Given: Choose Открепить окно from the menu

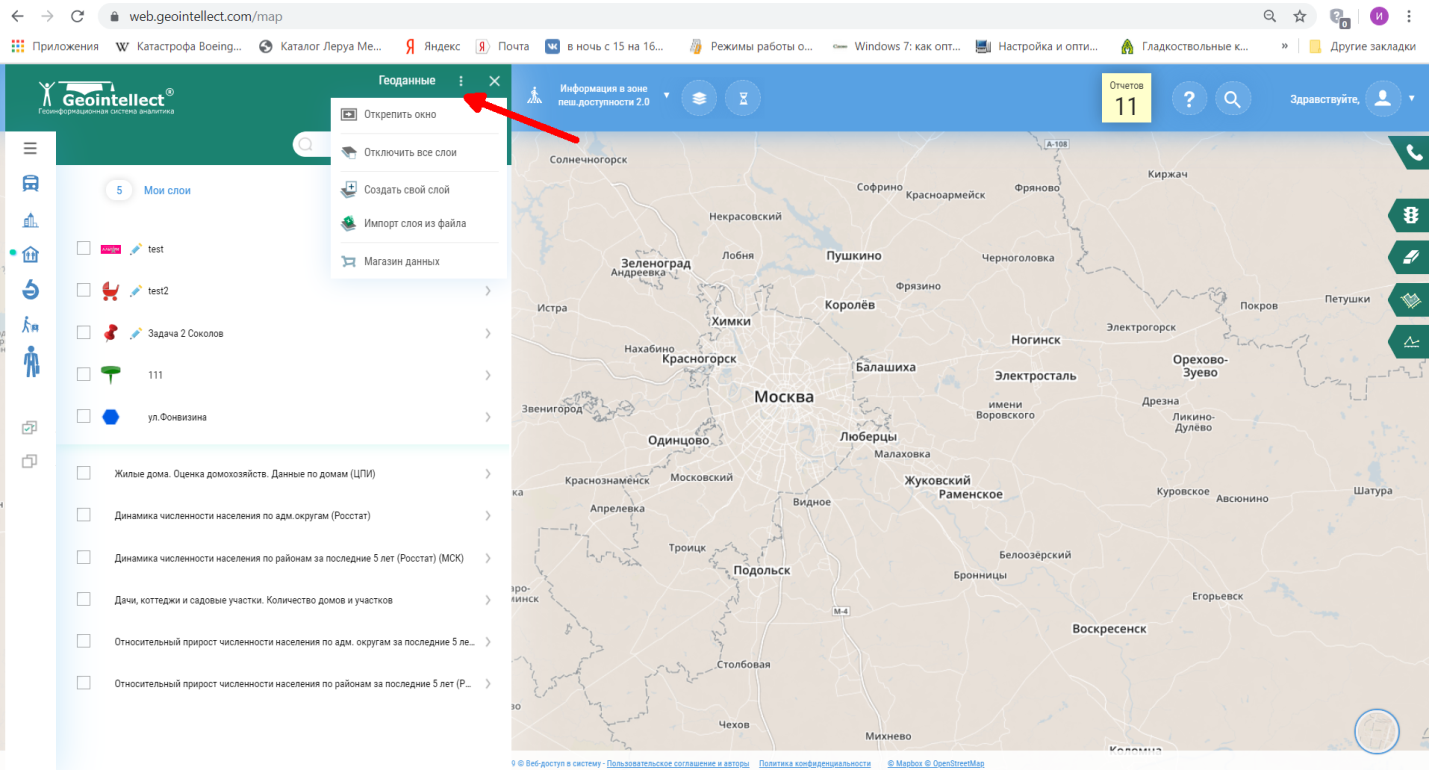Looking at the screenshot, I should click(419, 114).
